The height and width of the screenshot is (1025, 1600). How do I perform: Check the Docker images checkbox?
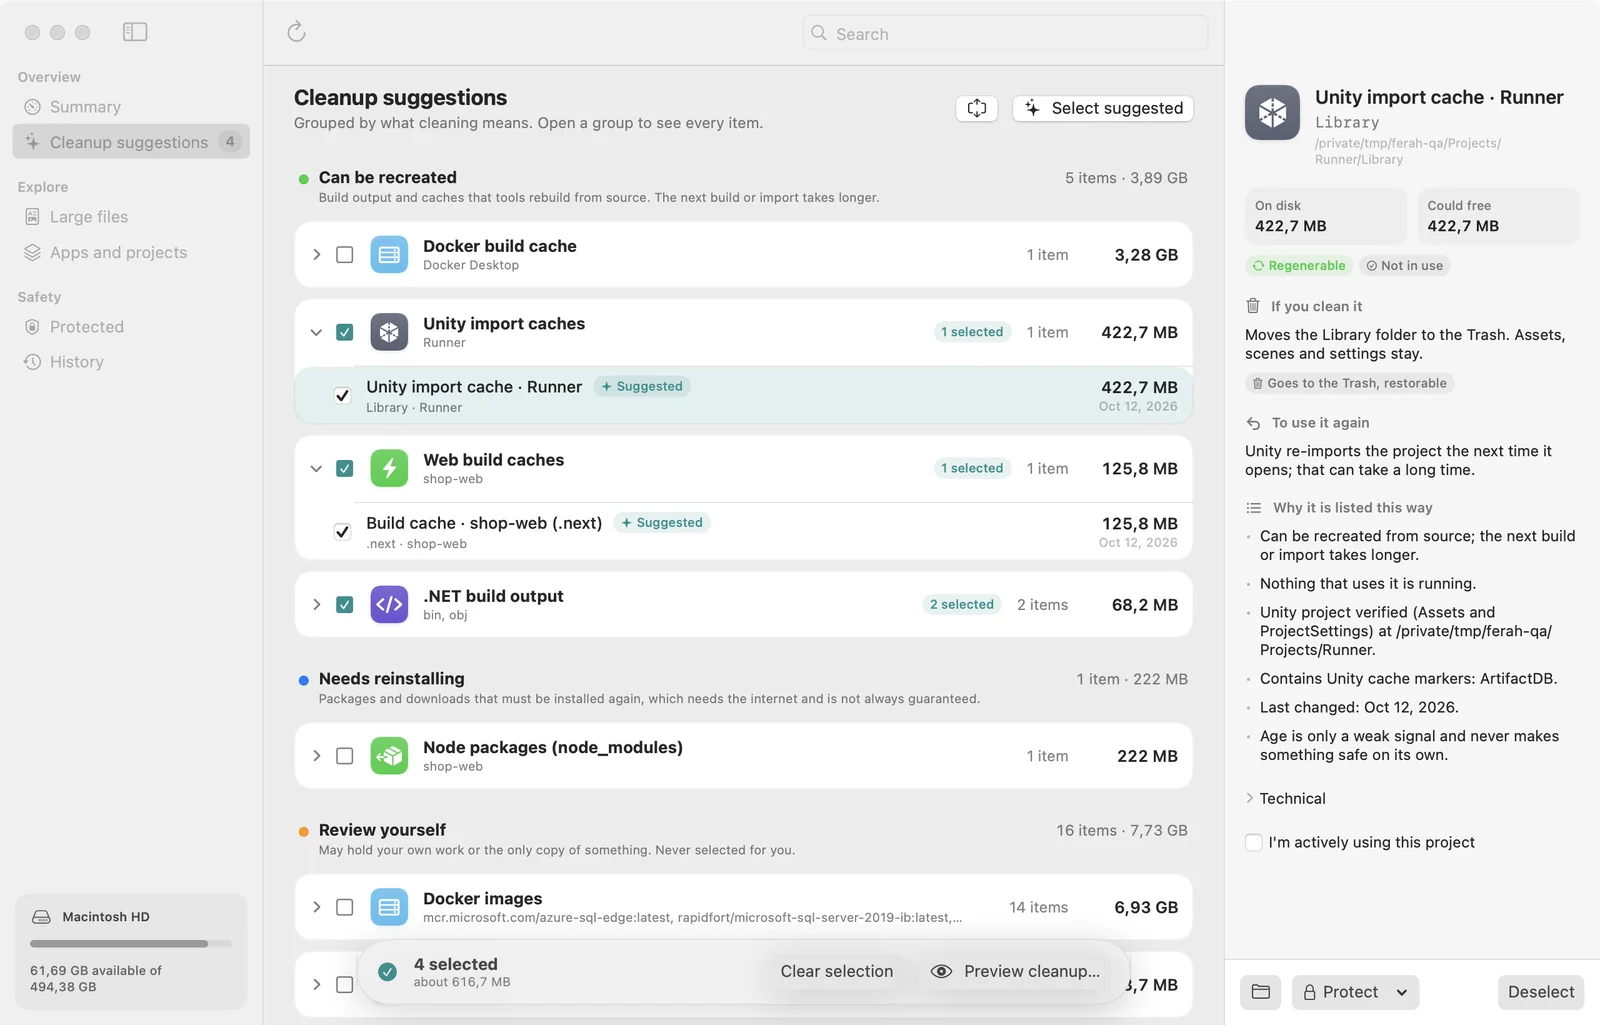tap(345, 907)
